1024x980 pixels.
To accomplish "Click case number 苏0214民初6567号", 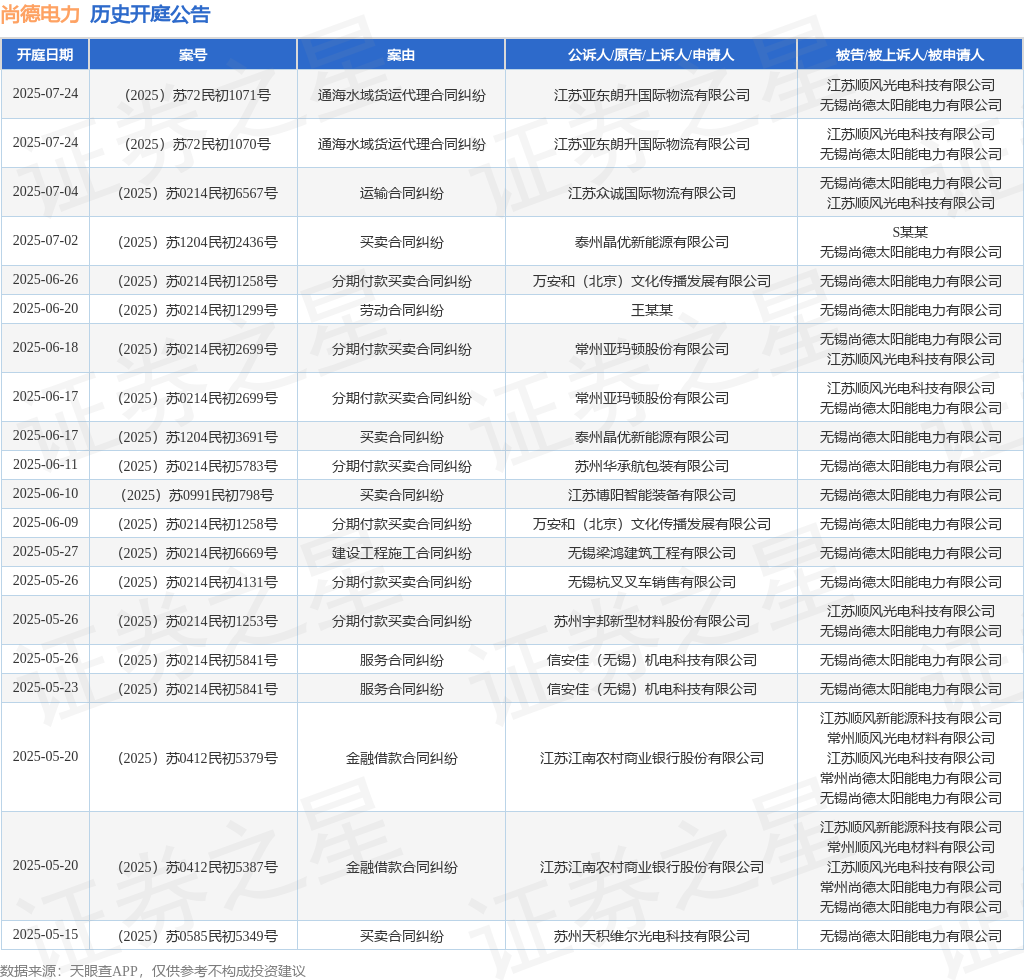I will pos(197,193).
